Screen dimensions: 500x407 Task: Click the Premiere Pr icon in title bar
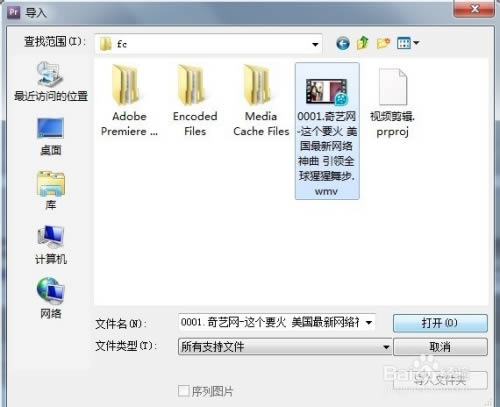coord(14,12)
